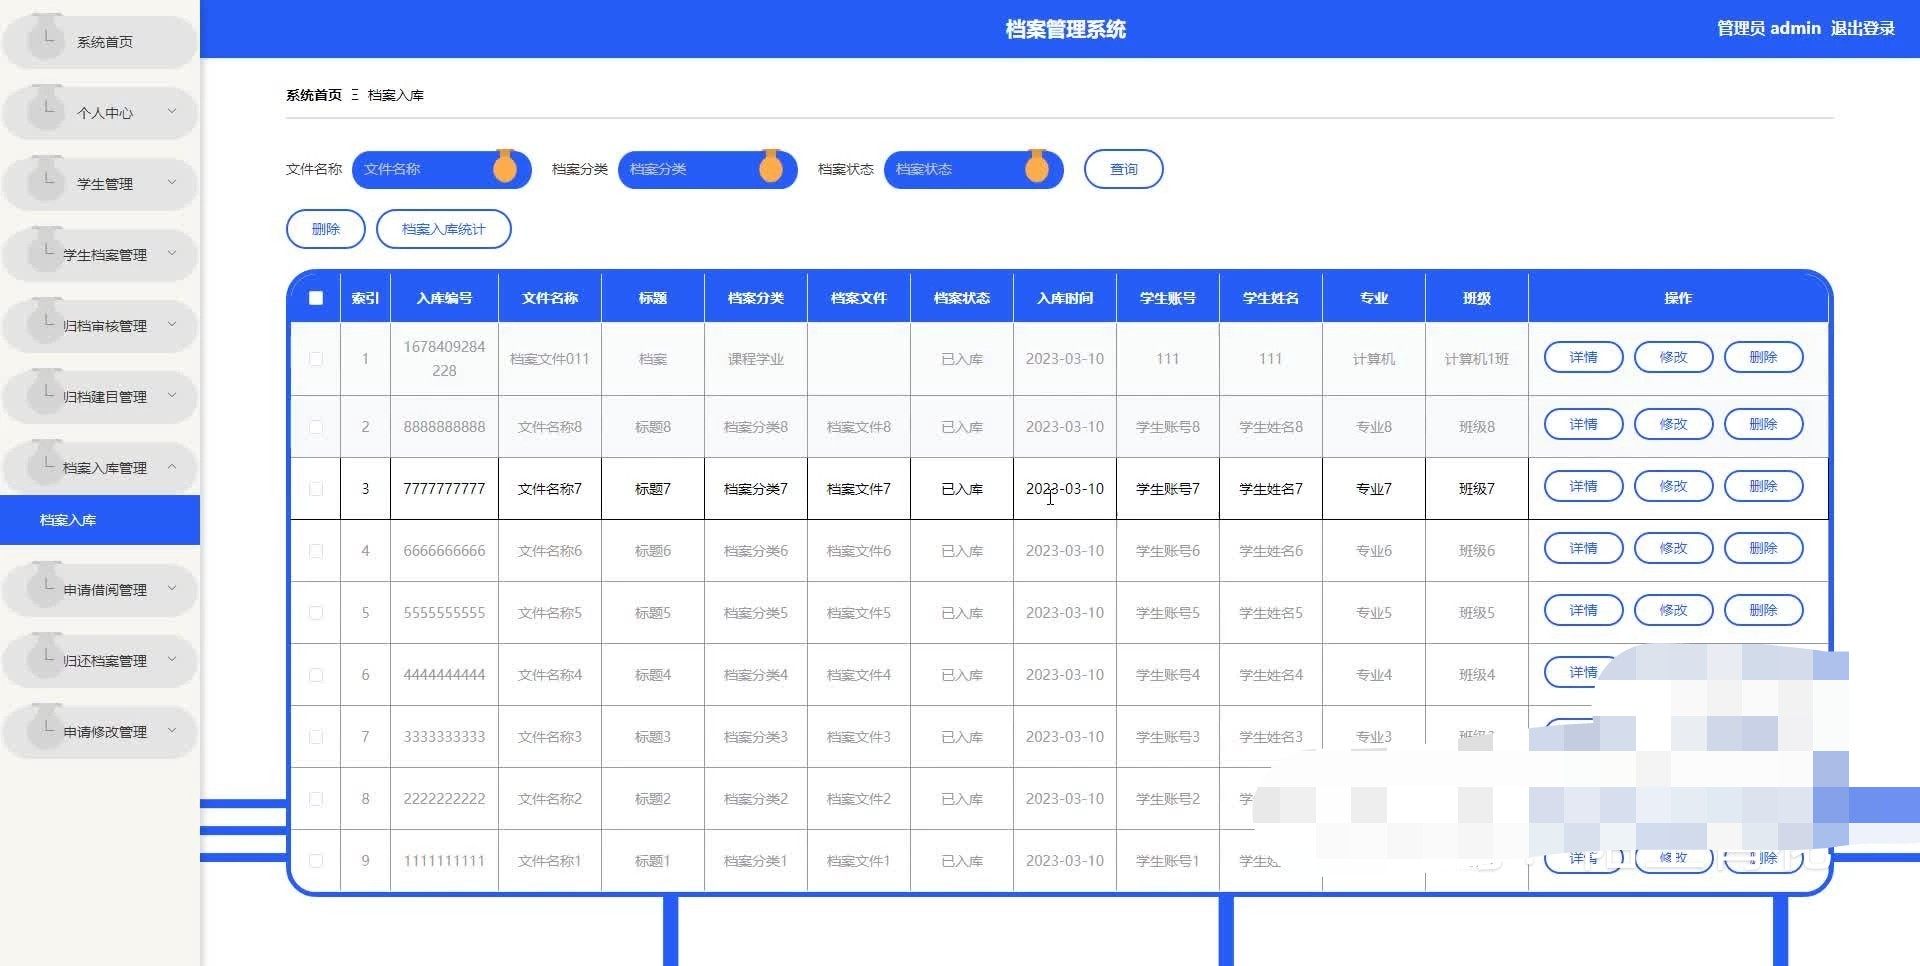Image resolution: width=1920 pixels, height=966 pixels.
Task: Check the box for row 1678409284228
Action: point(316,359)
